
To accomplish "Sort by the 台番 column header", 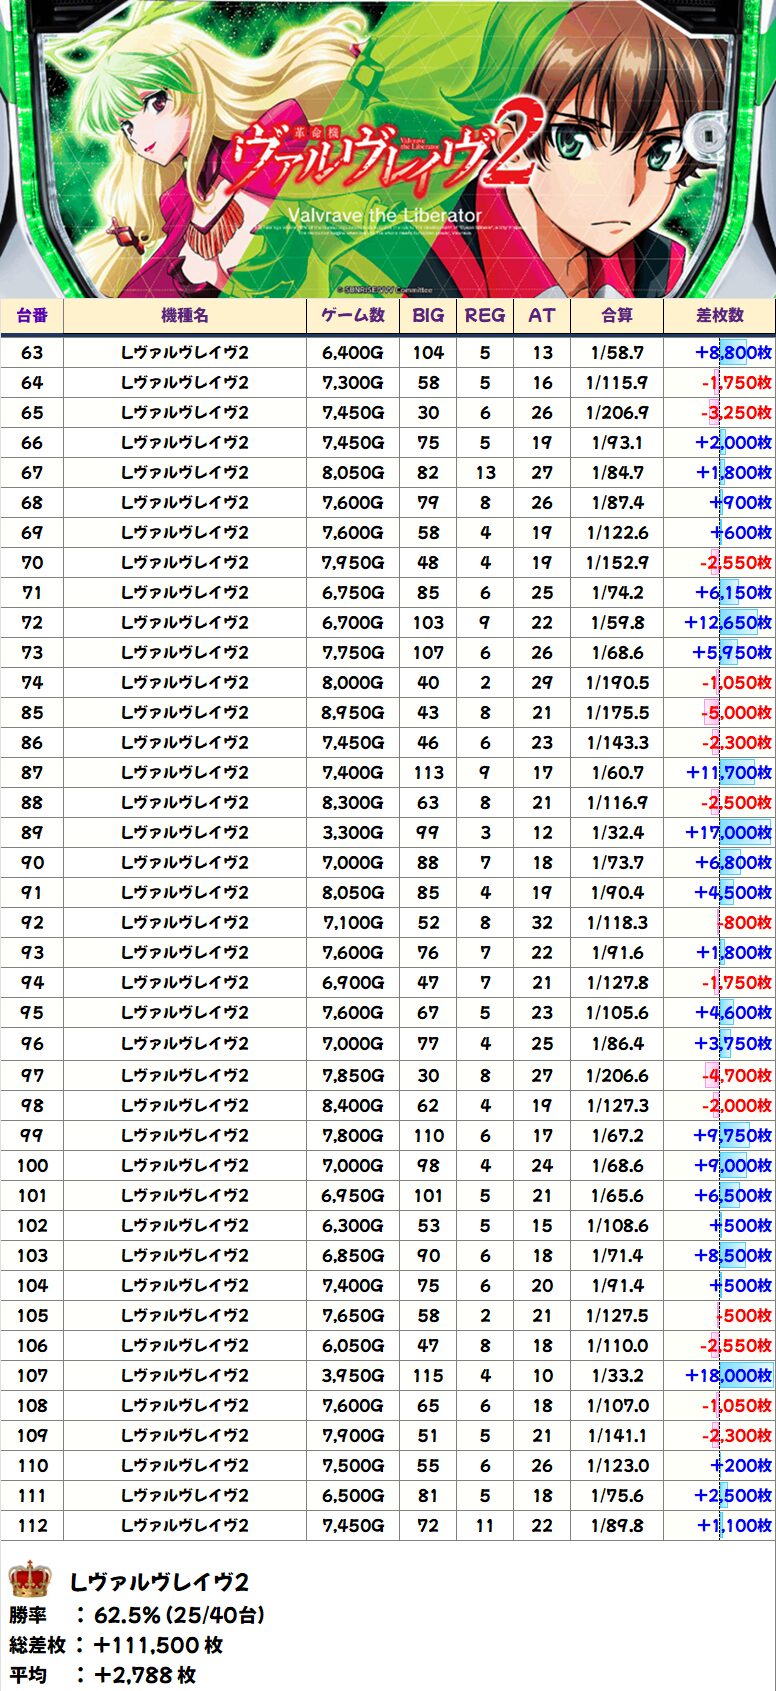I will (x=32, y=315).
